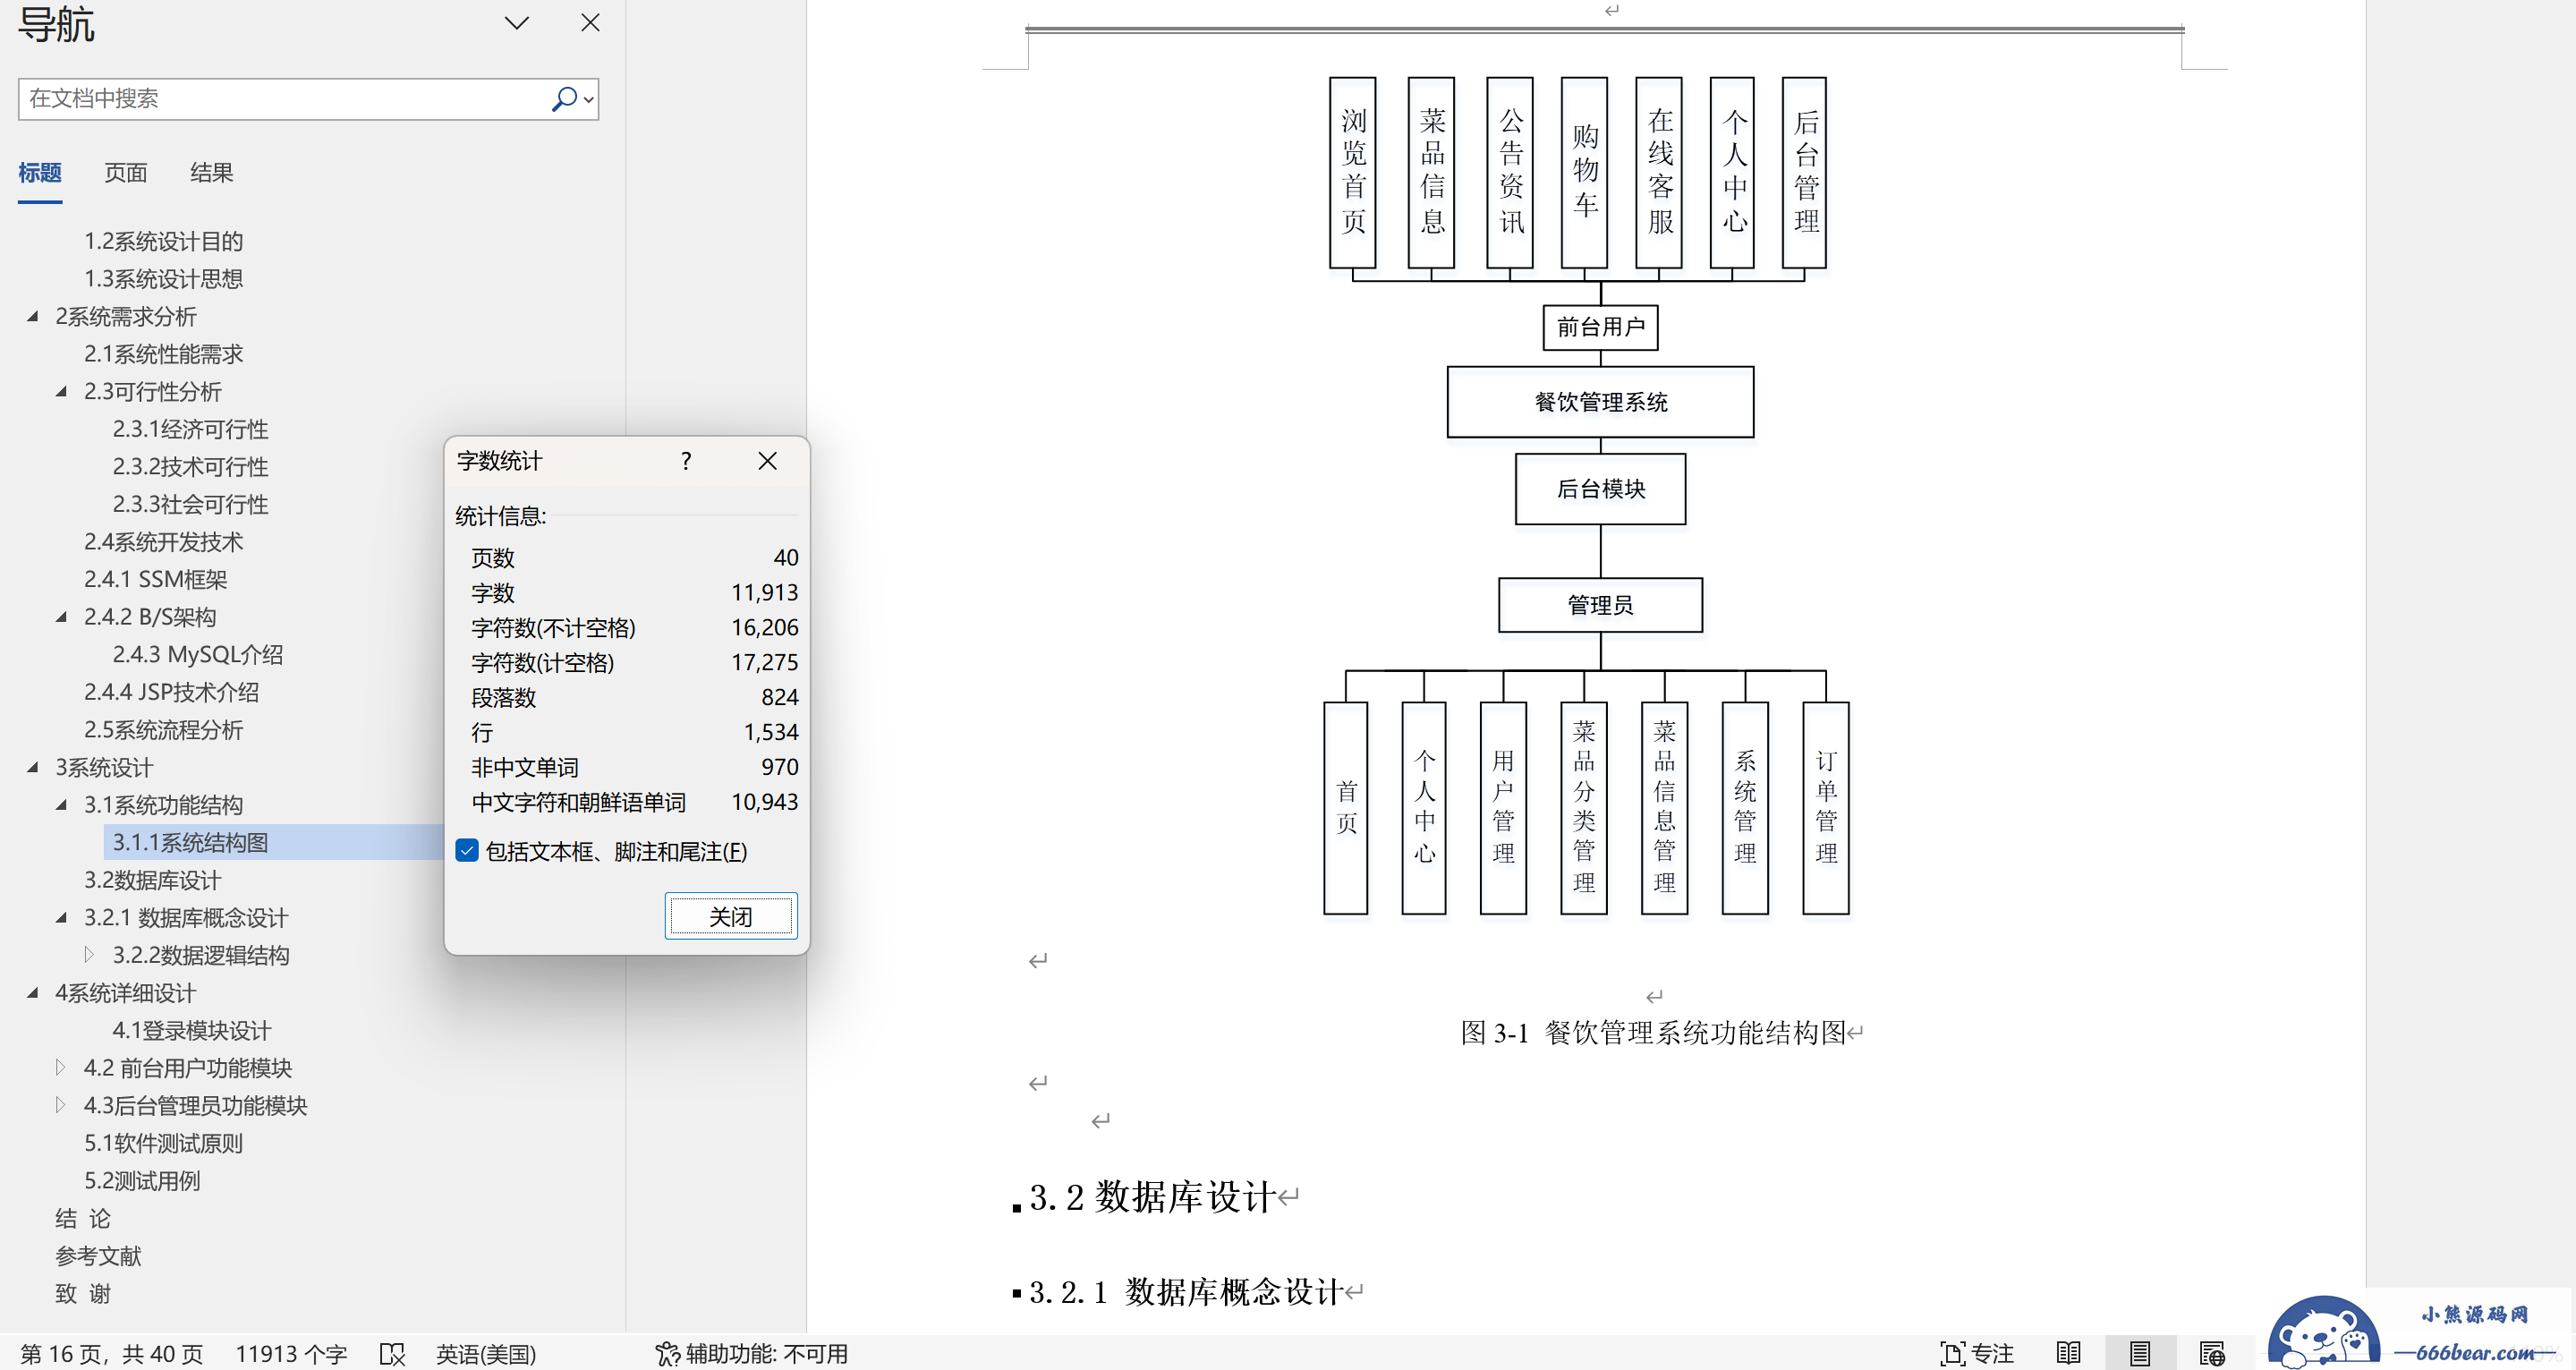
Task: Click the proofing check icon in status bar
Action: [x=392, y=1354]
